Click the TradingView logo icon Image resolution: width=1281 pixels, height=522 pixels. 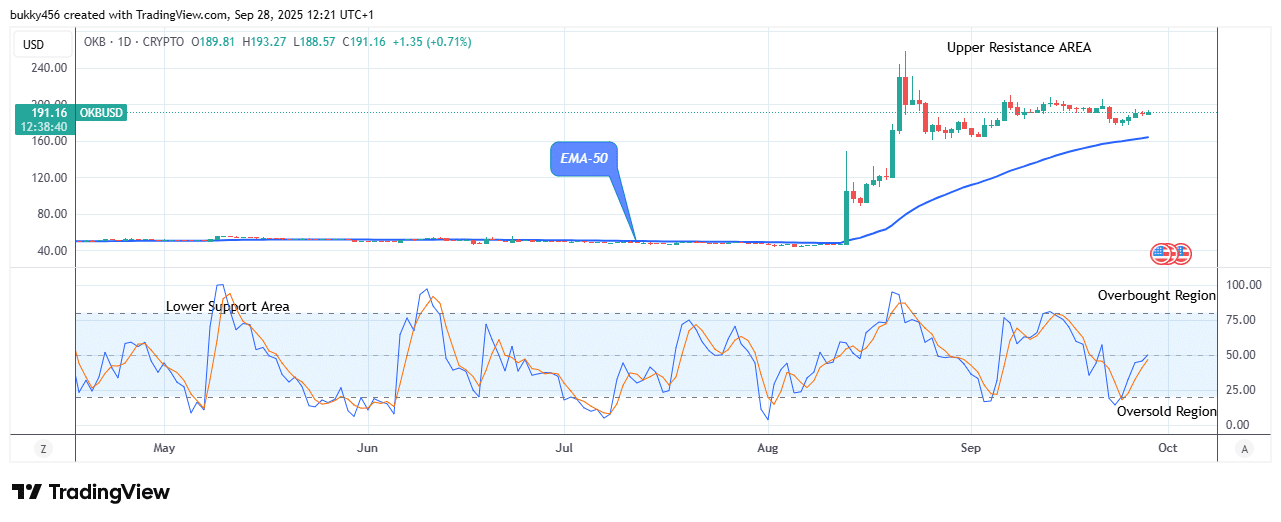click(x=27, y=492)
